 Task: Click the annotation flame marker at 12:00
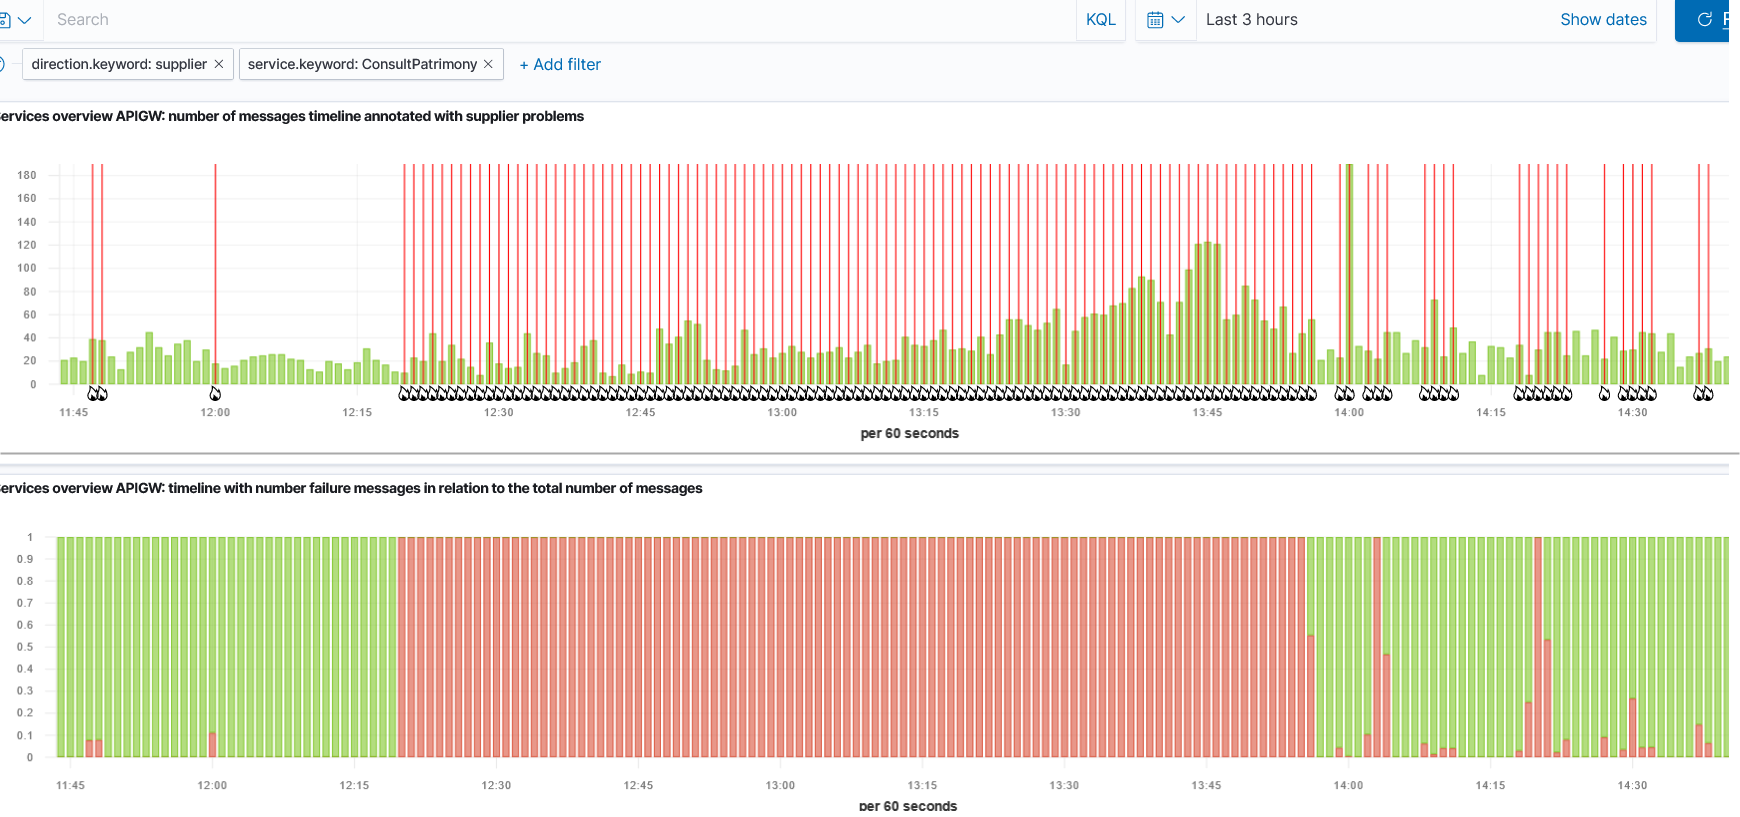click(215, 394)
